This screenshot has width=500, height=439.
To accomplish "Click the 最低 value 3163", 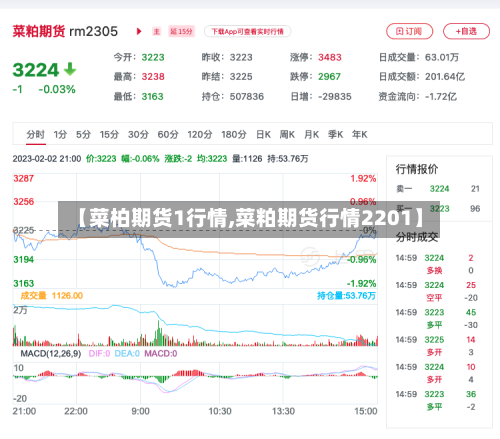I will [153, 97].
